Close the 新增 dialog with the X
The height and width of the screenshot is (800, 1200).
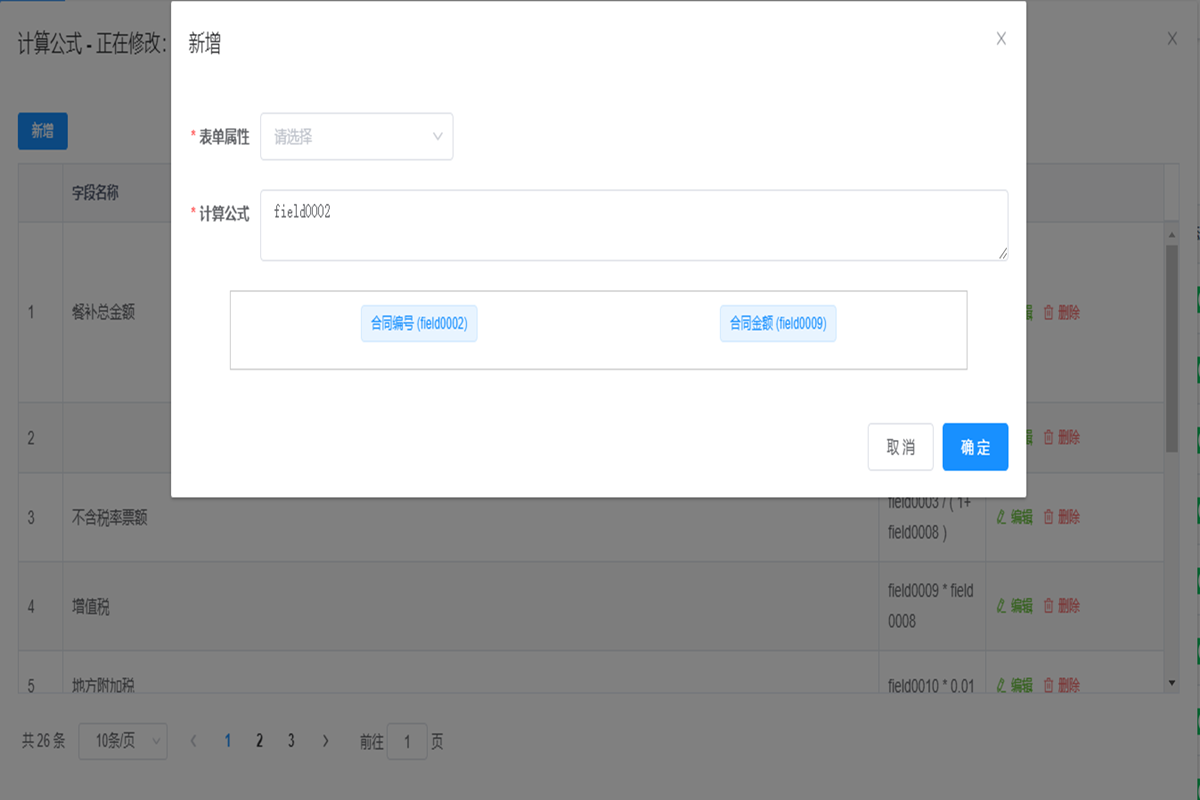(x=1000, y=39)
